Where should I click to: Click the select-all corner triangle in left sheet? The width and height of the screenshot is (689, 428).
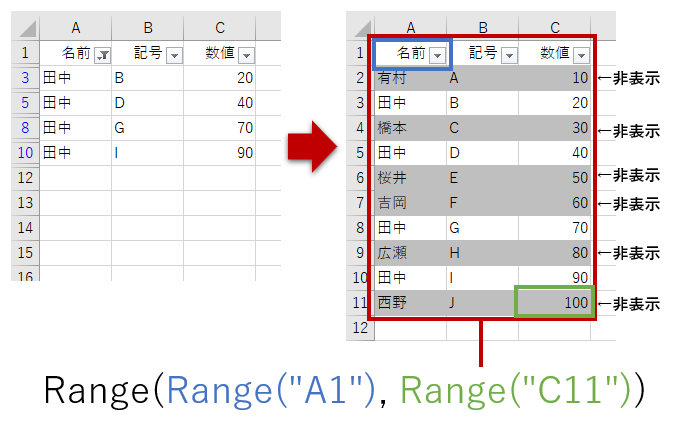[x=27, y=29]
